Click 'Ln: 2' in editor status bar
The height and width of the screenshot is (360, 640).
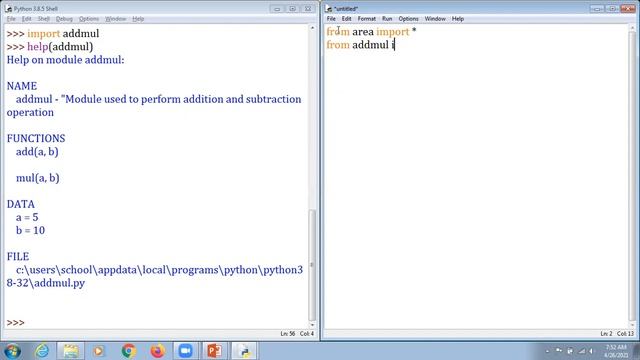[606, 334]
